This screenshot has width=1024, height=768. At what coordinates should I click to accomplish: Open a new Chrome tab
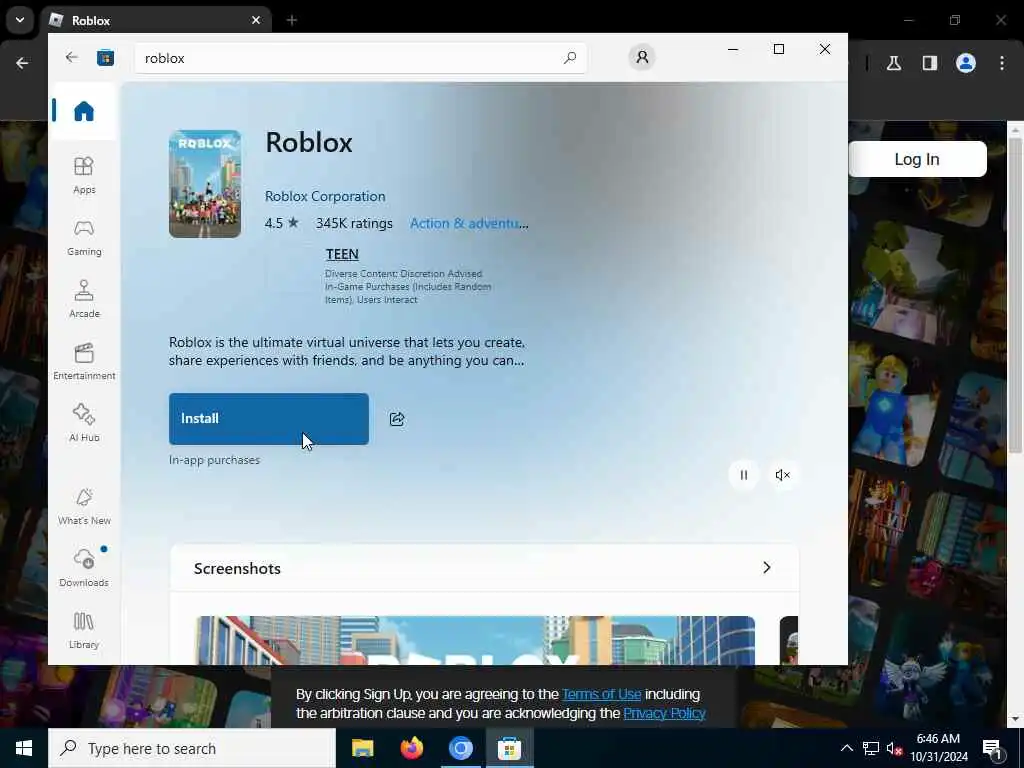292,20
